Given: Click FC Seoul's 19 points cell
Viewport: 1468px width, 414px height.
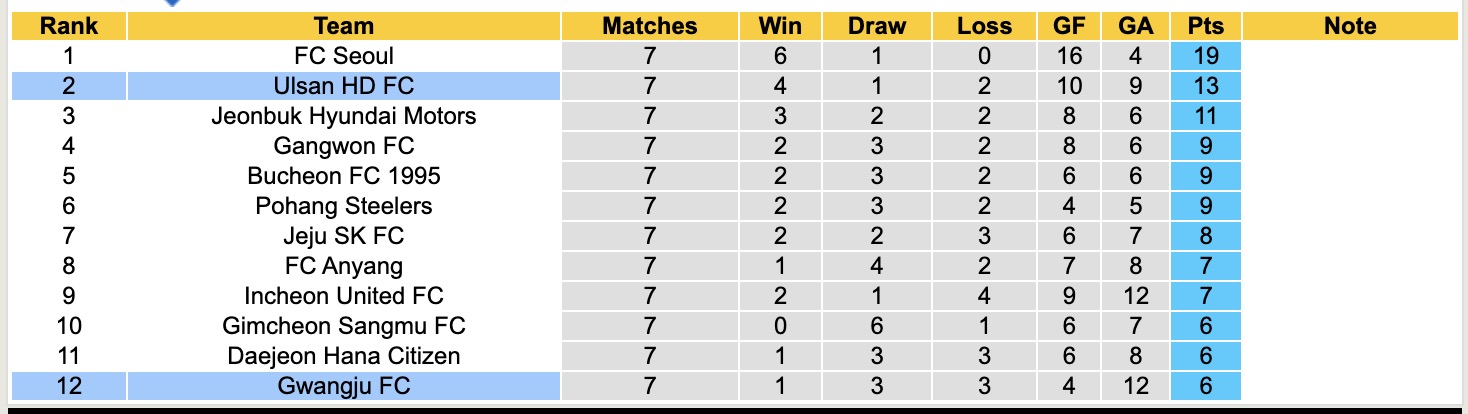Looking at the screenshot, I should (1206, 56).
